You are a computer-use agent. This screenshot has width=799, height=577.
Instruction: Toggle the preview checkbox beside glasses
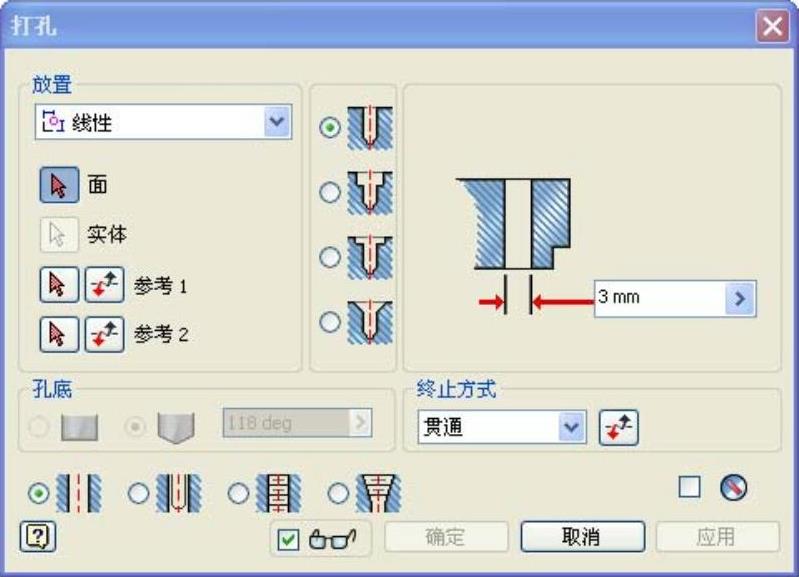(x=288, y=539)
